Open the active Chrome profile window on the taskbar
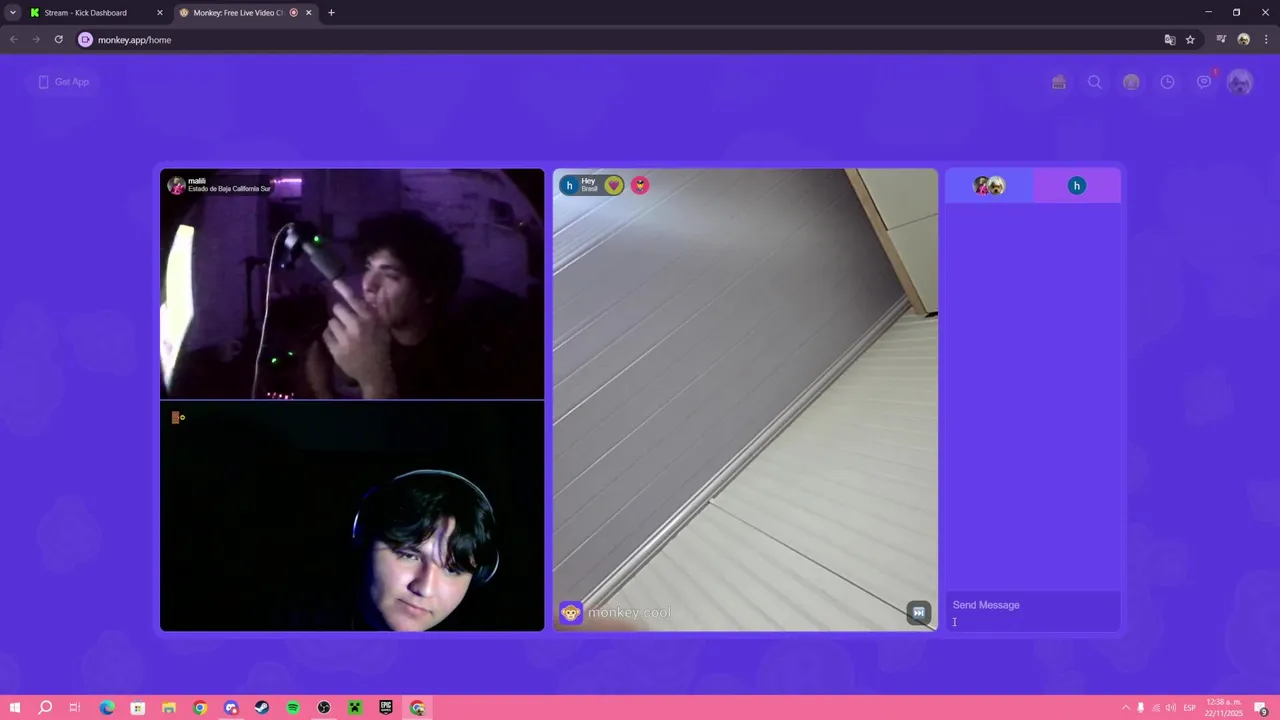Image resolution: width=1280 pixels, height=720 pixels. [417, 708]
